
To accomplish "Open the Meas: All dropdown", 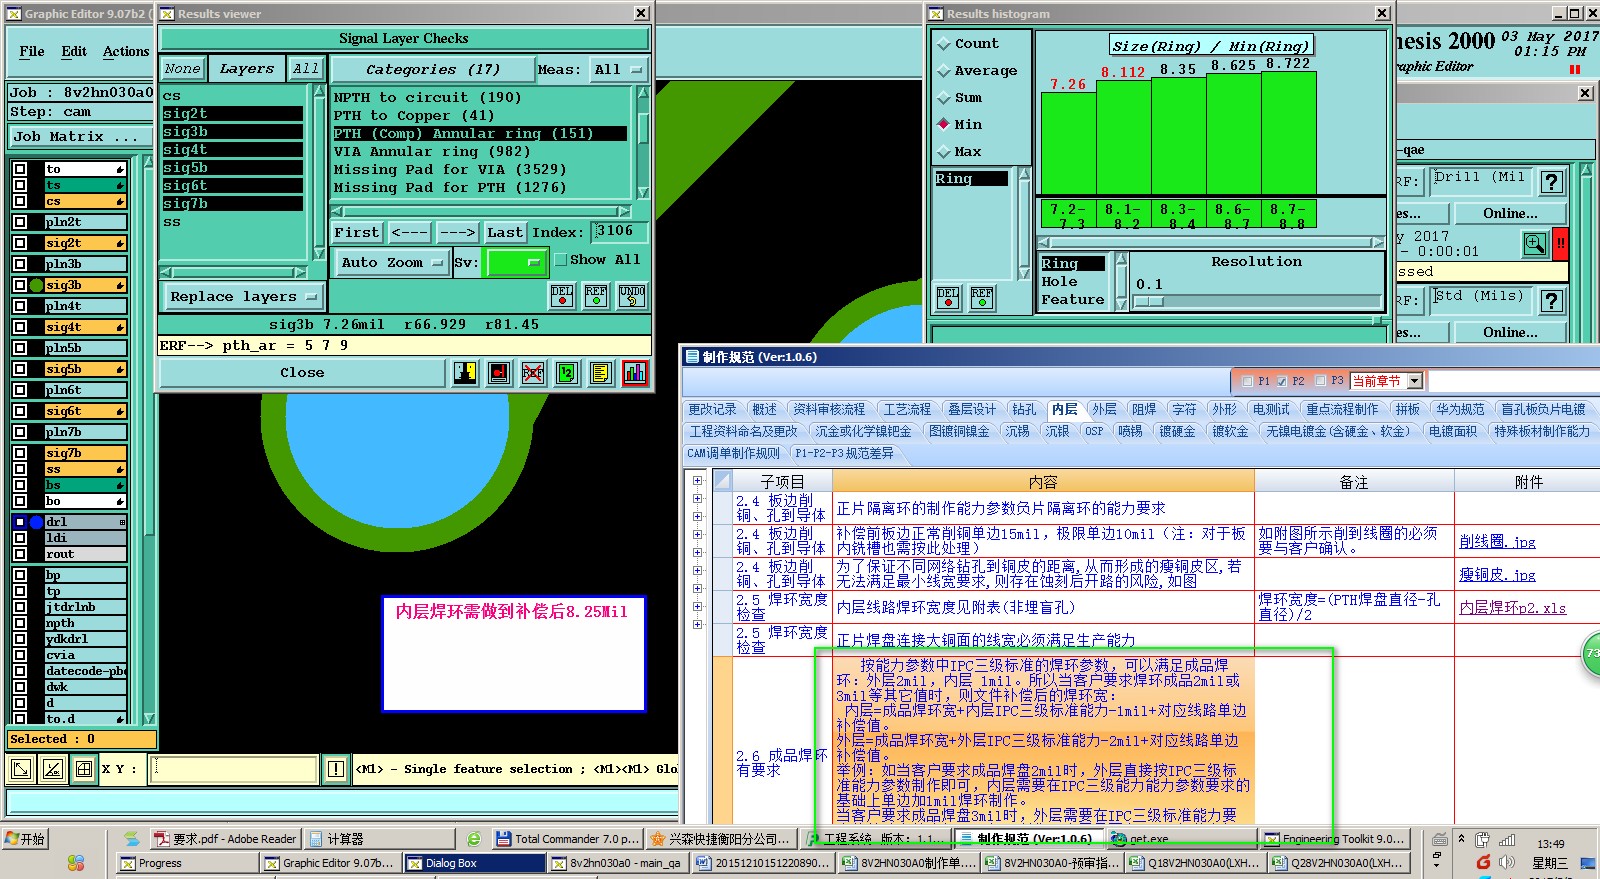I will [620, 69].
